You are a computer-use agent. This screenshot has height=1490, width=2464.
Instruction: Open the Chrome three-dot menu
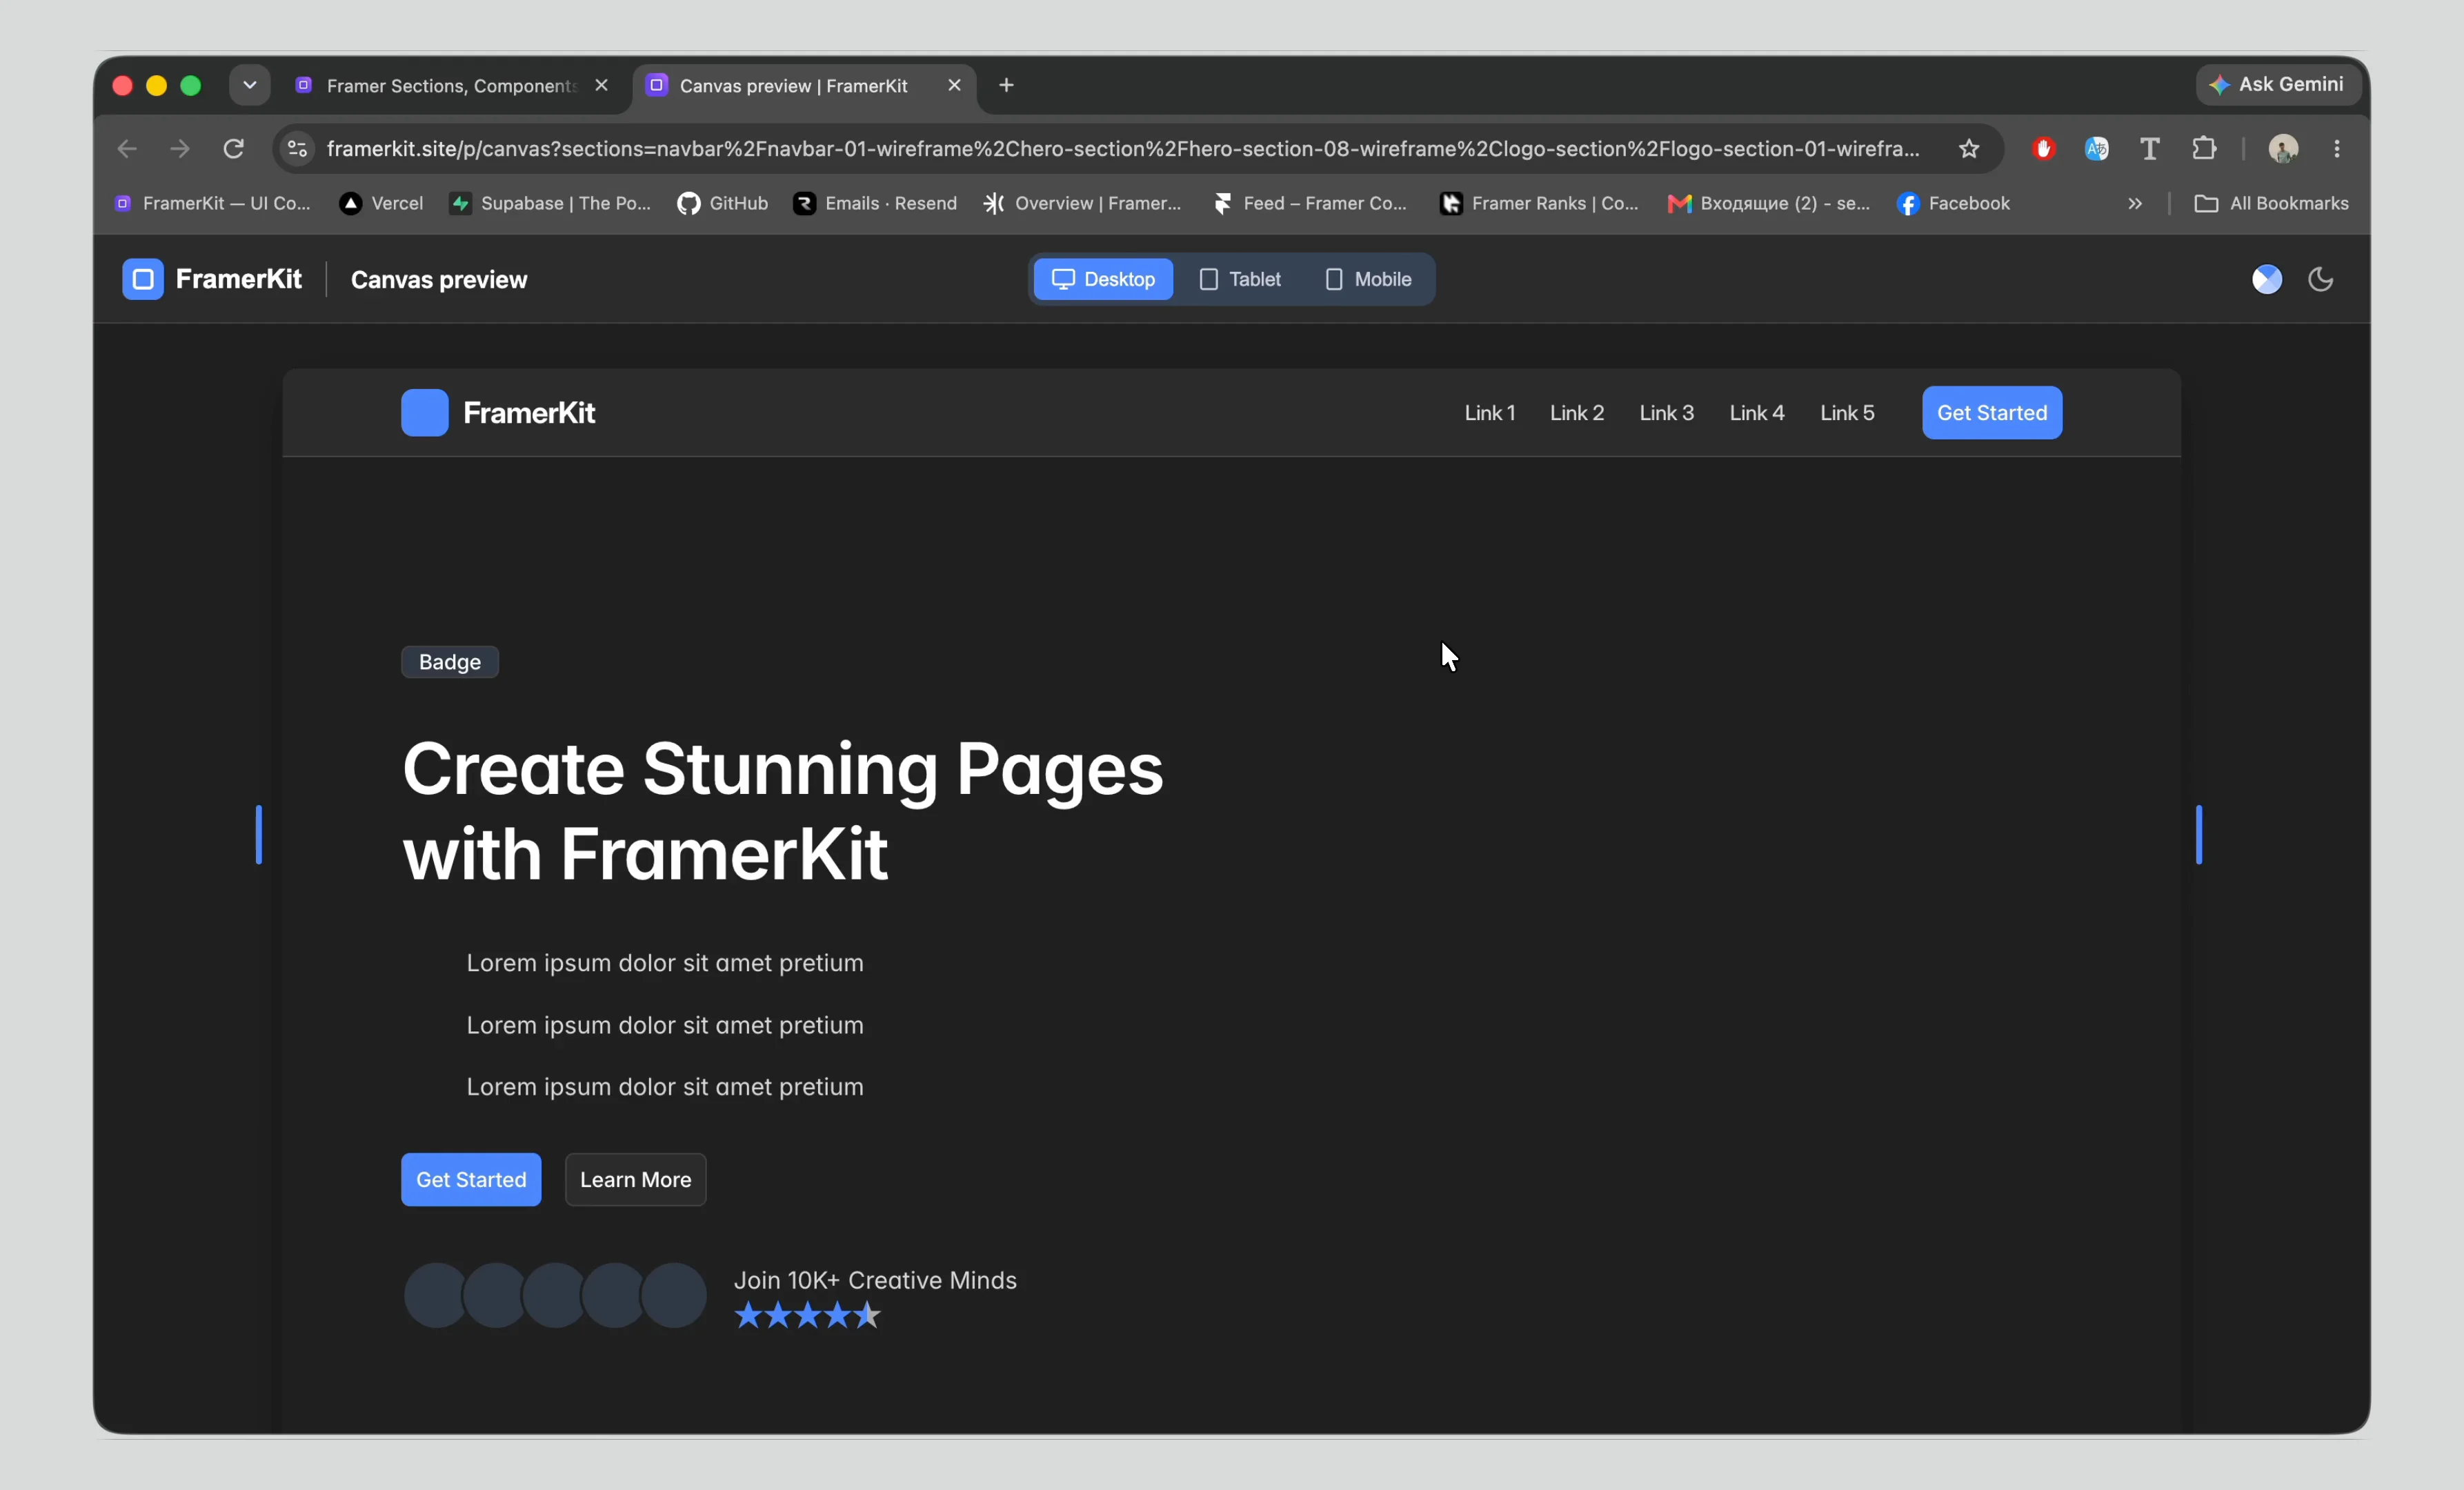tap(2337, 149)
